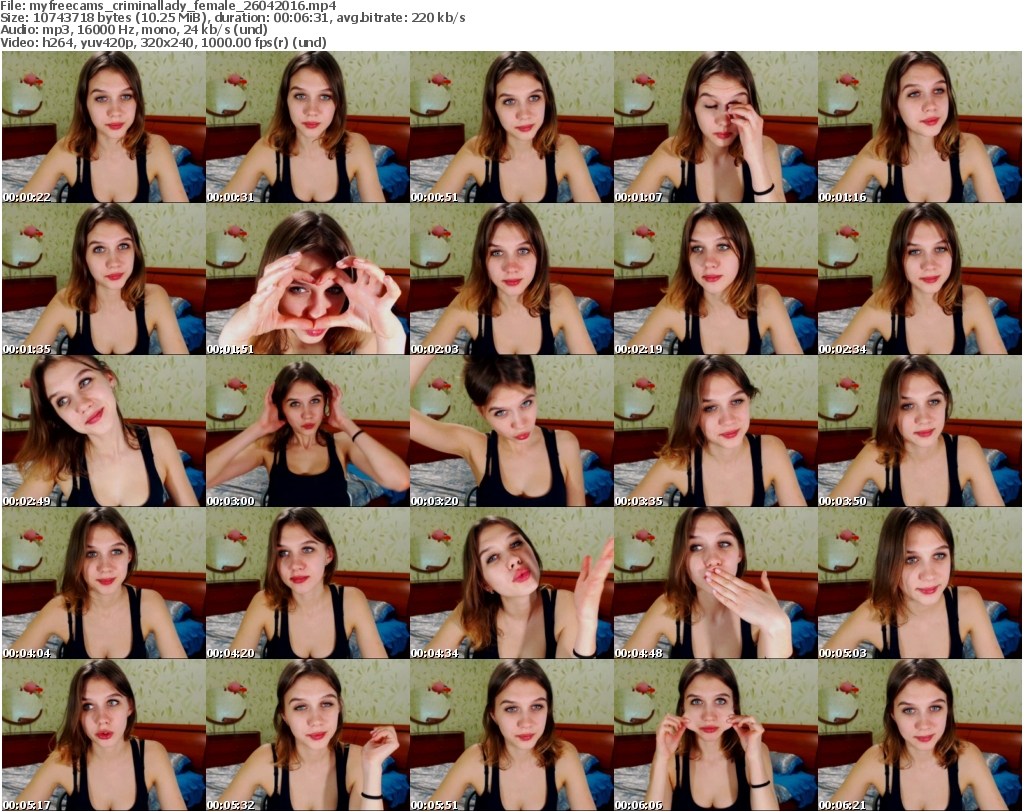Click the File name line in header
1024x811 pixels.
click(168, 6)
